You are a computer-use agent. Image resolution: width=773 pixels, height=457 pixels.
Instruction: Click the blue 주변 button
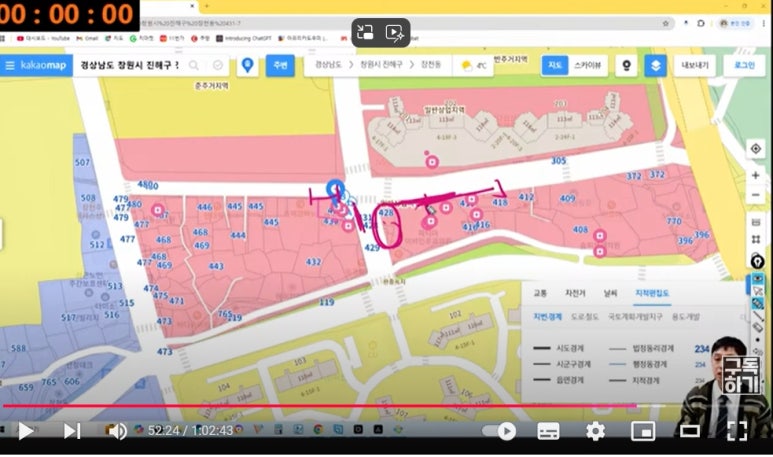point(280,65)
